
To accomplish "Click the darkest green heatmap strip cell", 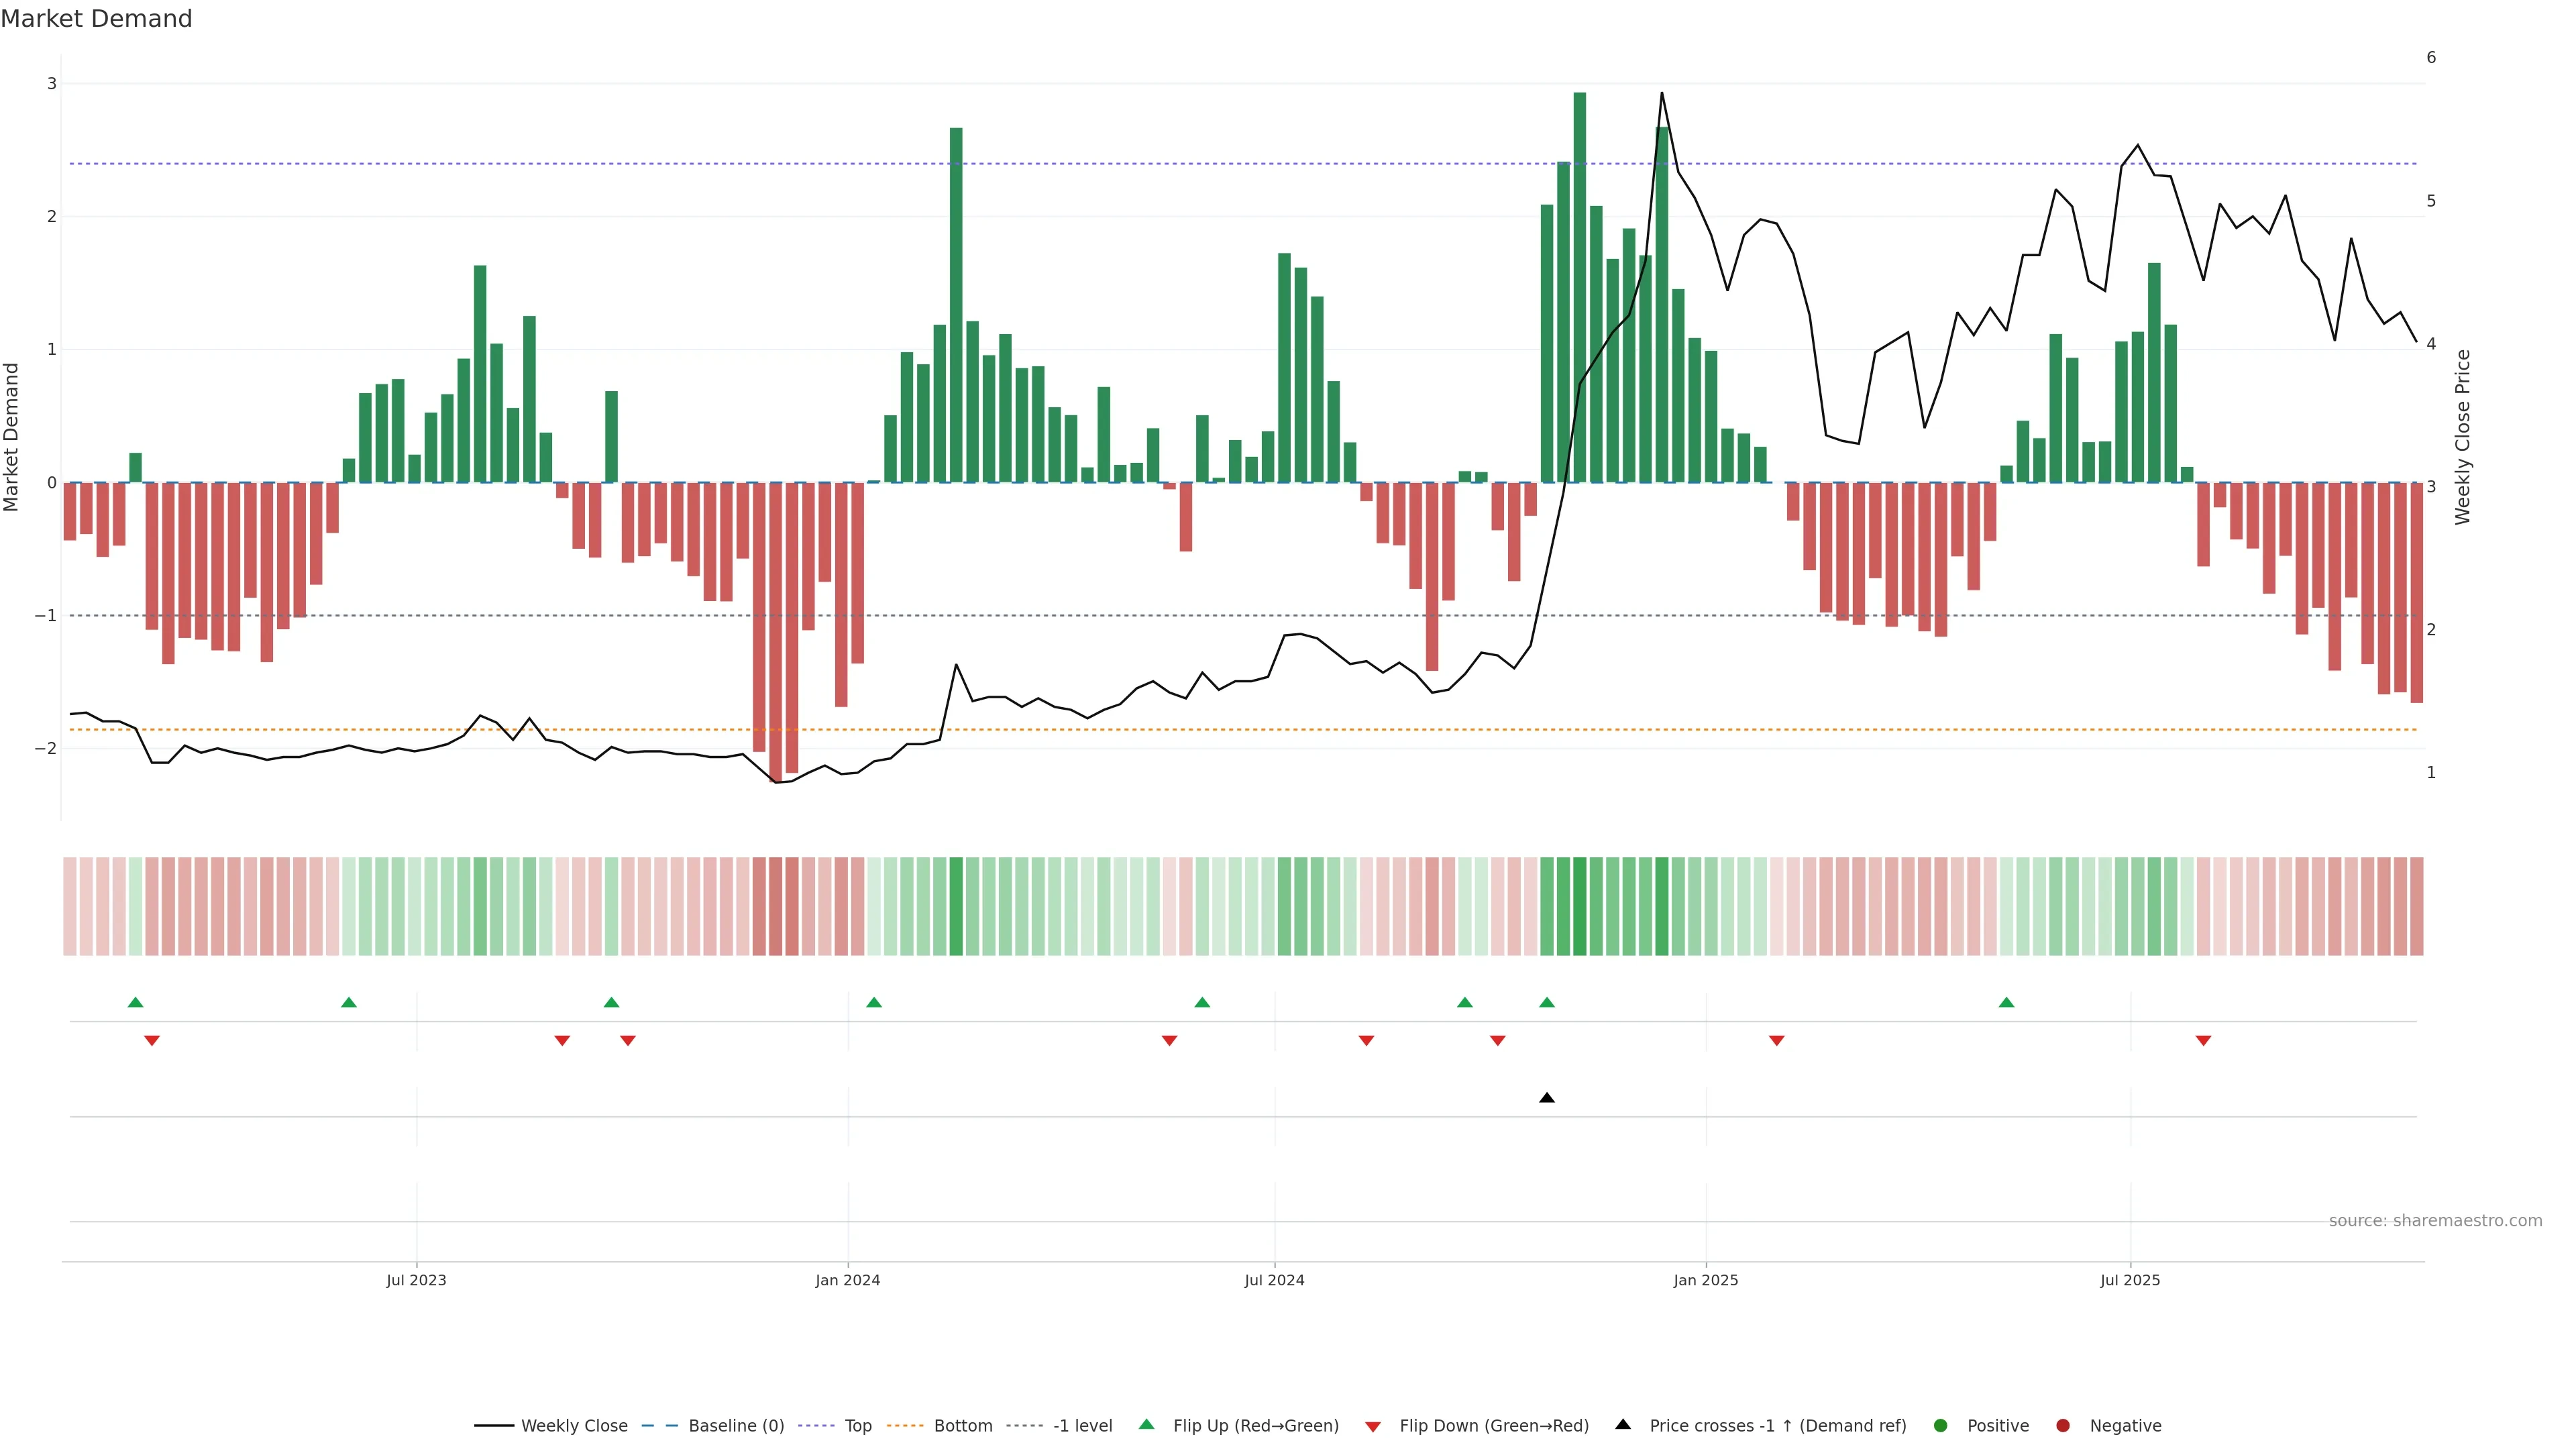I will pos(1579,906).
